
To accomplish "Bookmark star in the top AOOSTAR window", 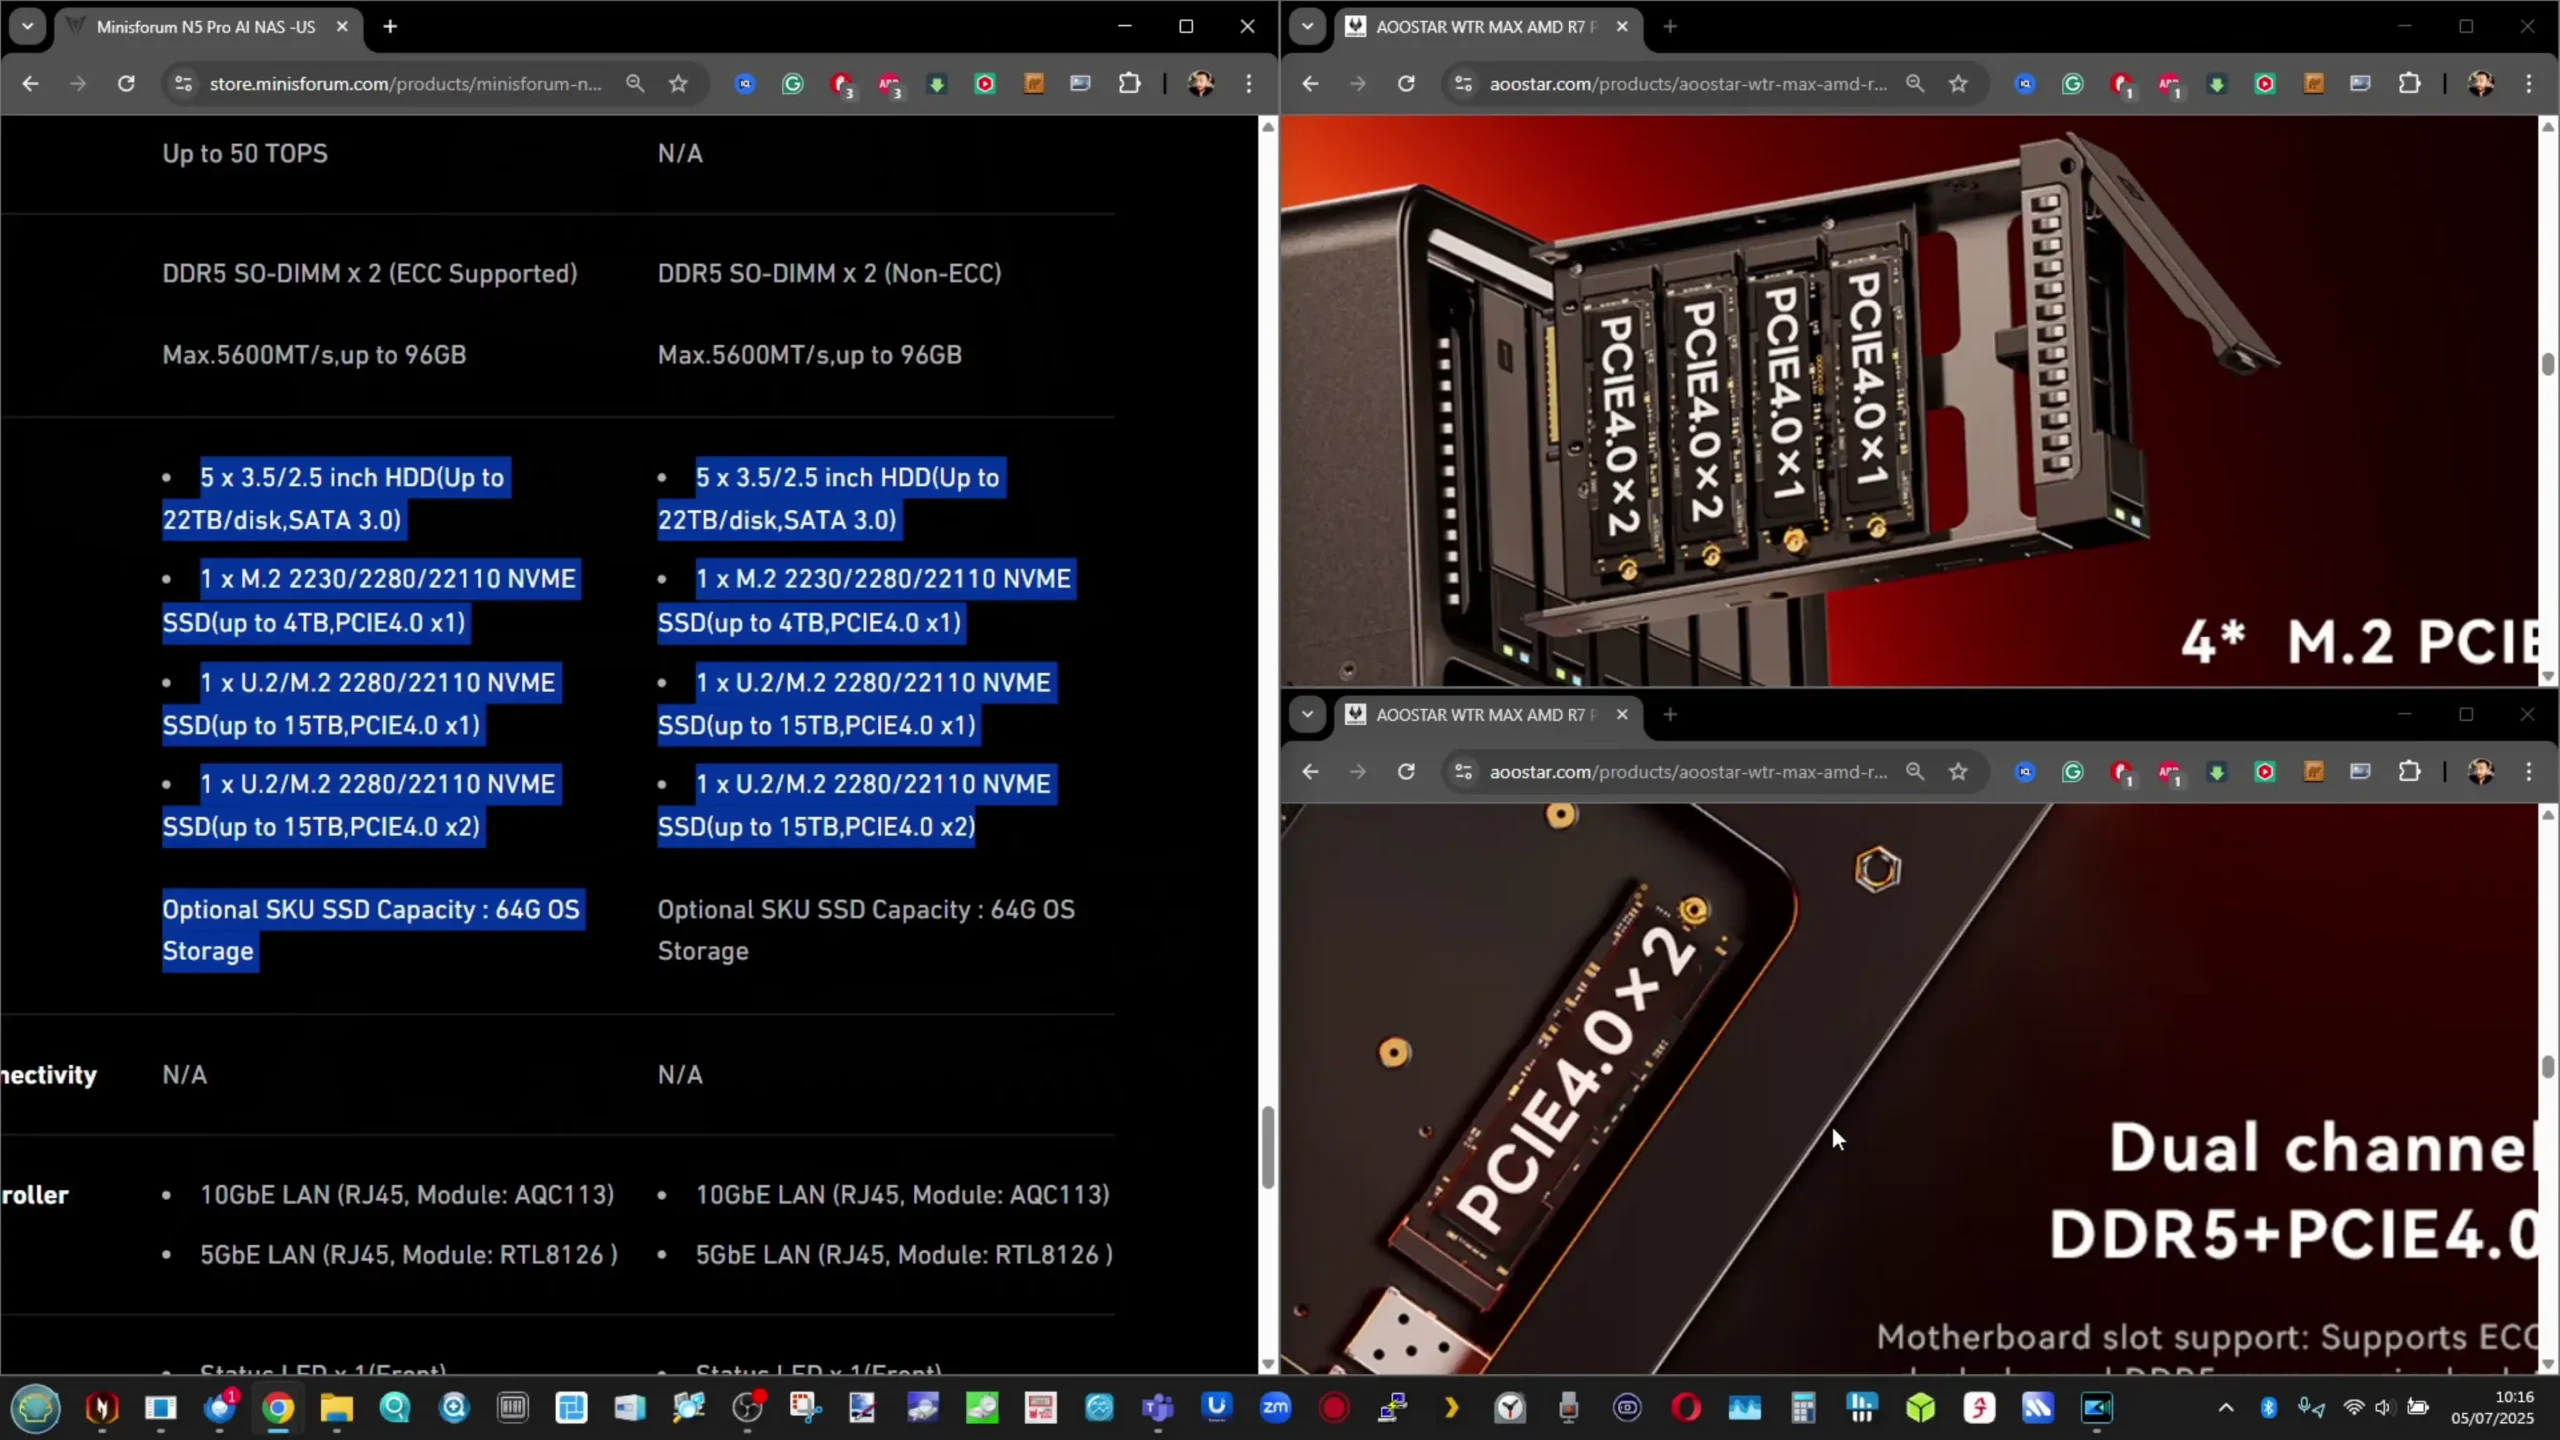I will coord(1958,84).
